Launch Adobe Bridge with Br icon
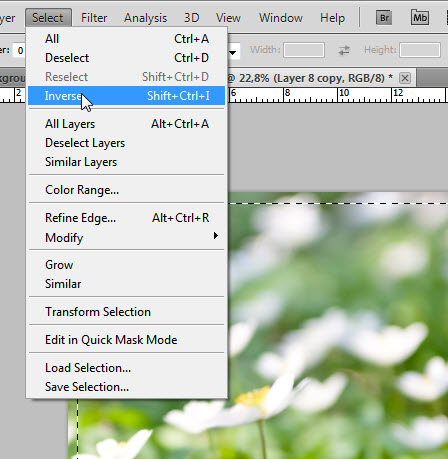 coord(384,18)
